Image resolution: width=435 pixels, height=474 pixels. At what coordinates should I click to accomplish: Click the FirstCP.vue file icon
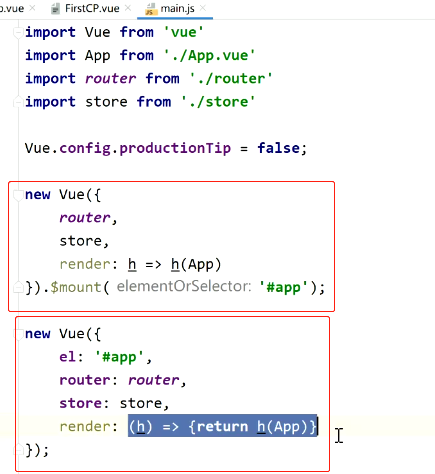[55, 9]
